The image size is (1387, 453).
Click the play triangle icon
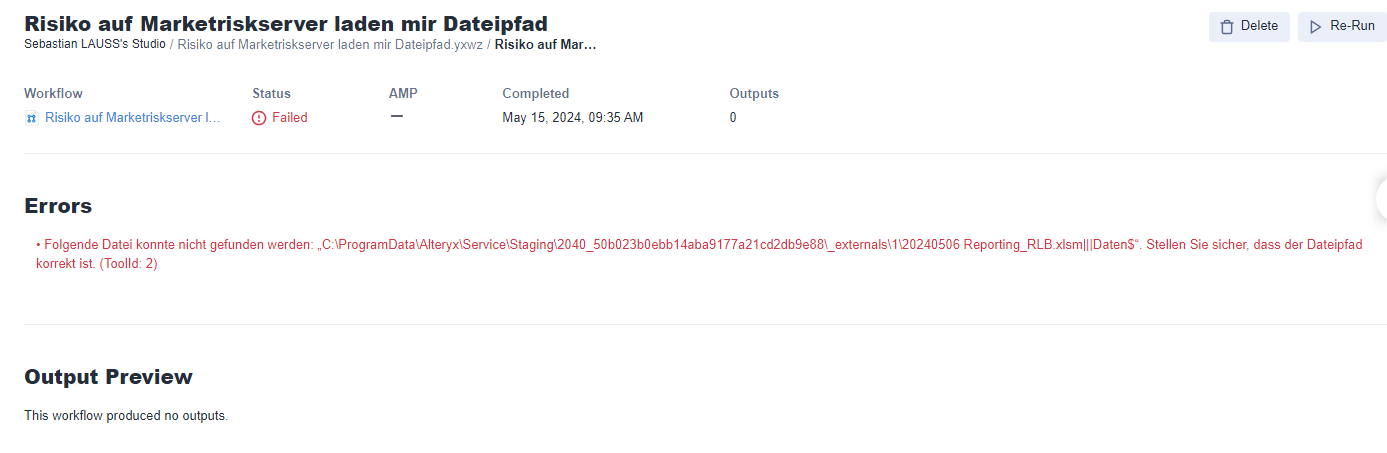(x=1316, y=27)
